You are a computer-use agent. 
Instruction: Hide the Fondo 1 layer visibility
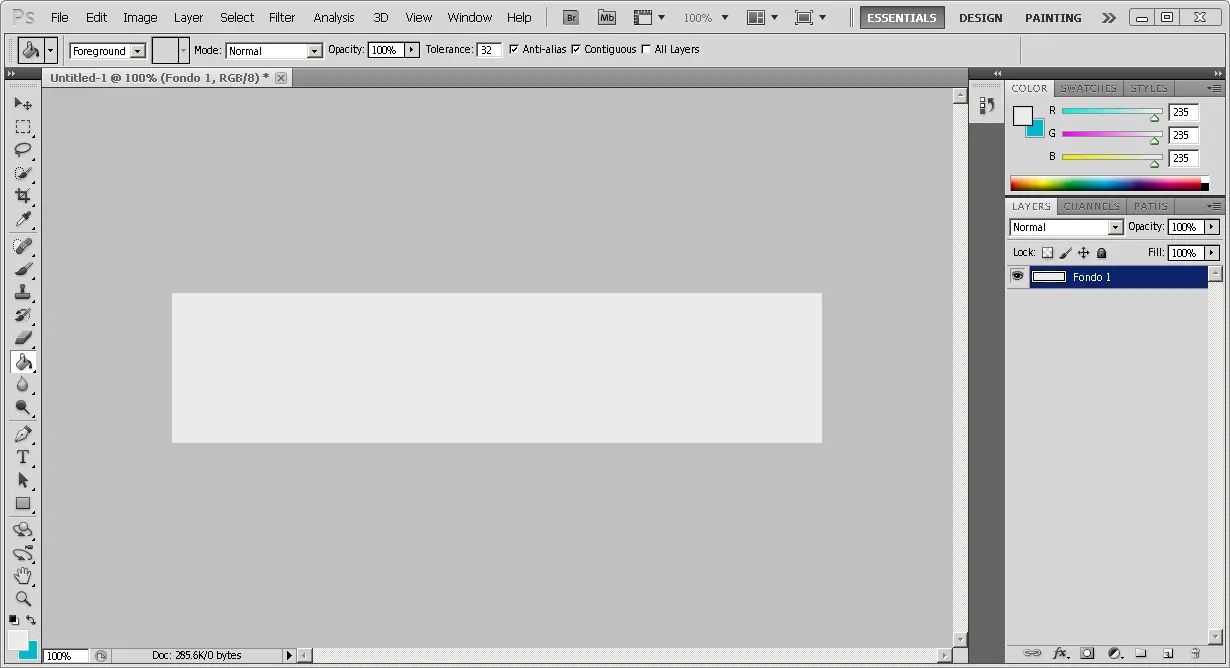(1017, 276)
